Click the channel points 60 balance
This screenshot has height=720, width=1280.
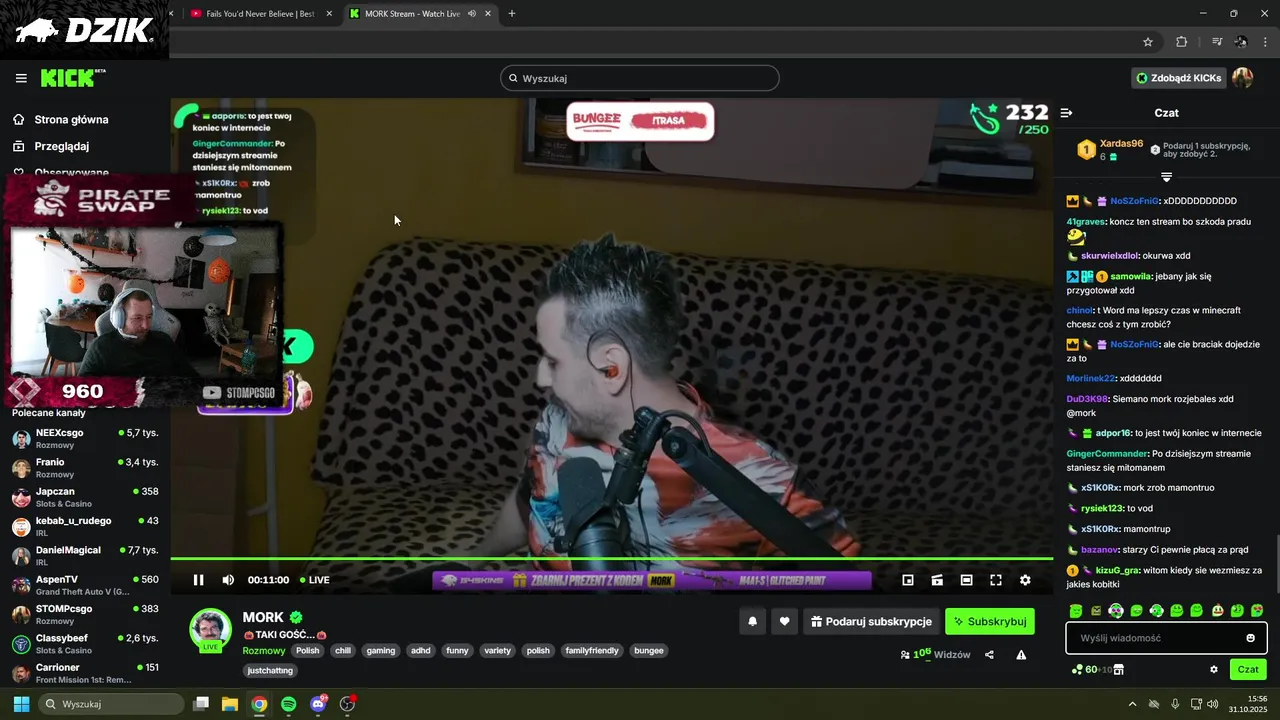[x=1085, y=670]
